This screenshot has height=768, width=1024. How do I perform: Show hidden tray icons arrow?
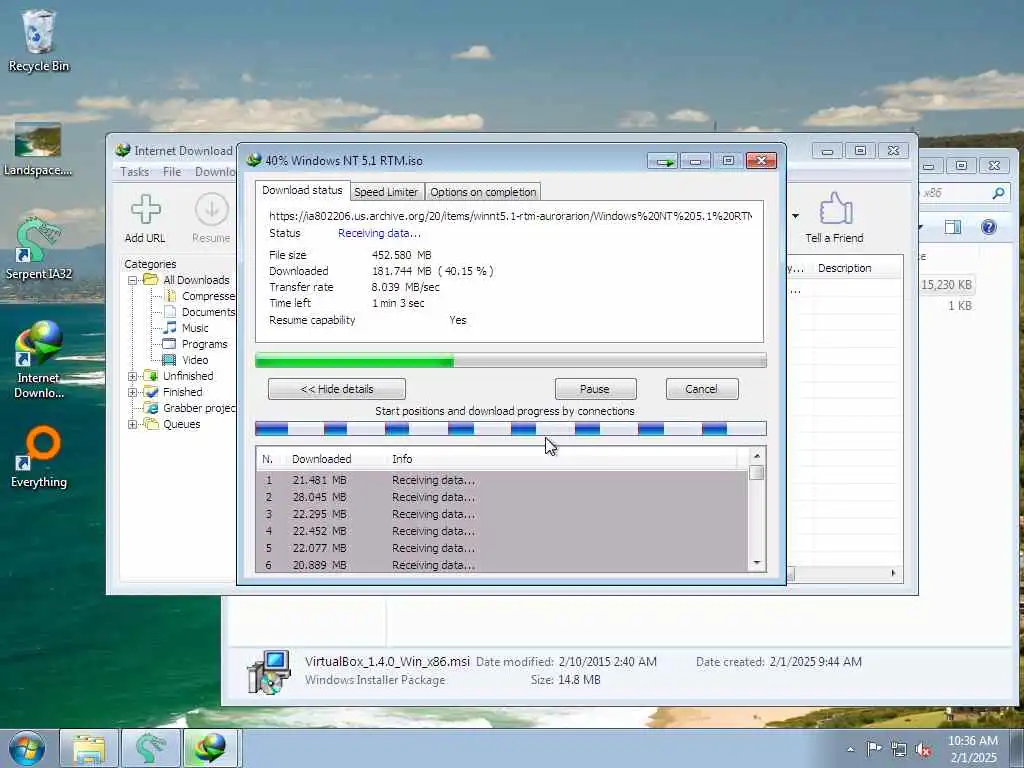[850, 749]
